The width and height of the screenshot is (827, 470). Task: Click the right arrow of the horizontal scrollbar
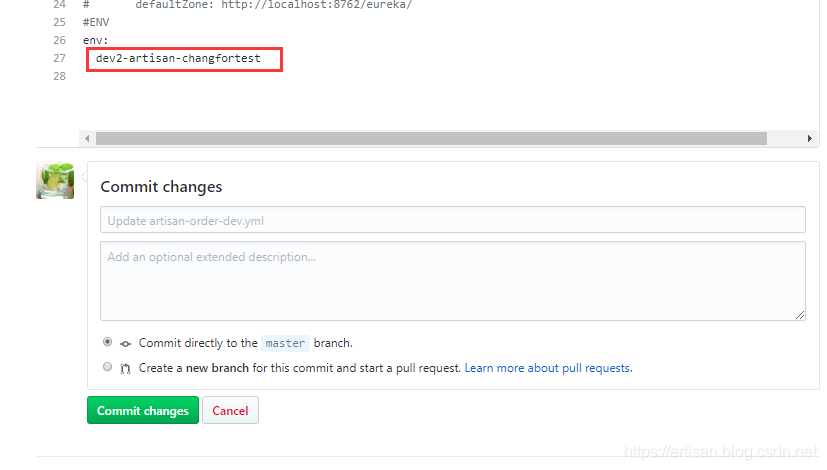click(810, 139)
